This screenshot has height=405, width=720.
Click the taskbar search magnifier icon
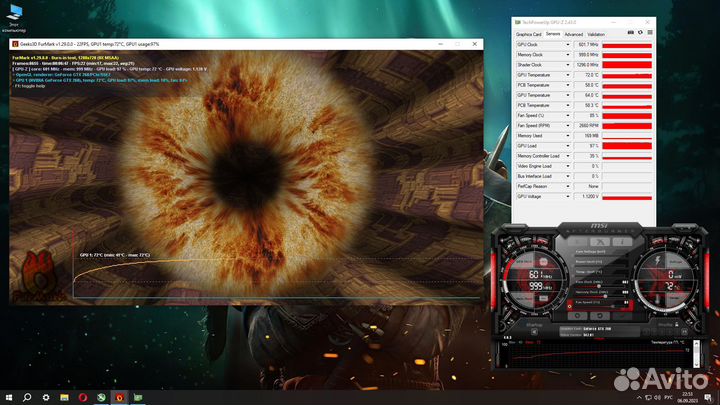(27, 397)
